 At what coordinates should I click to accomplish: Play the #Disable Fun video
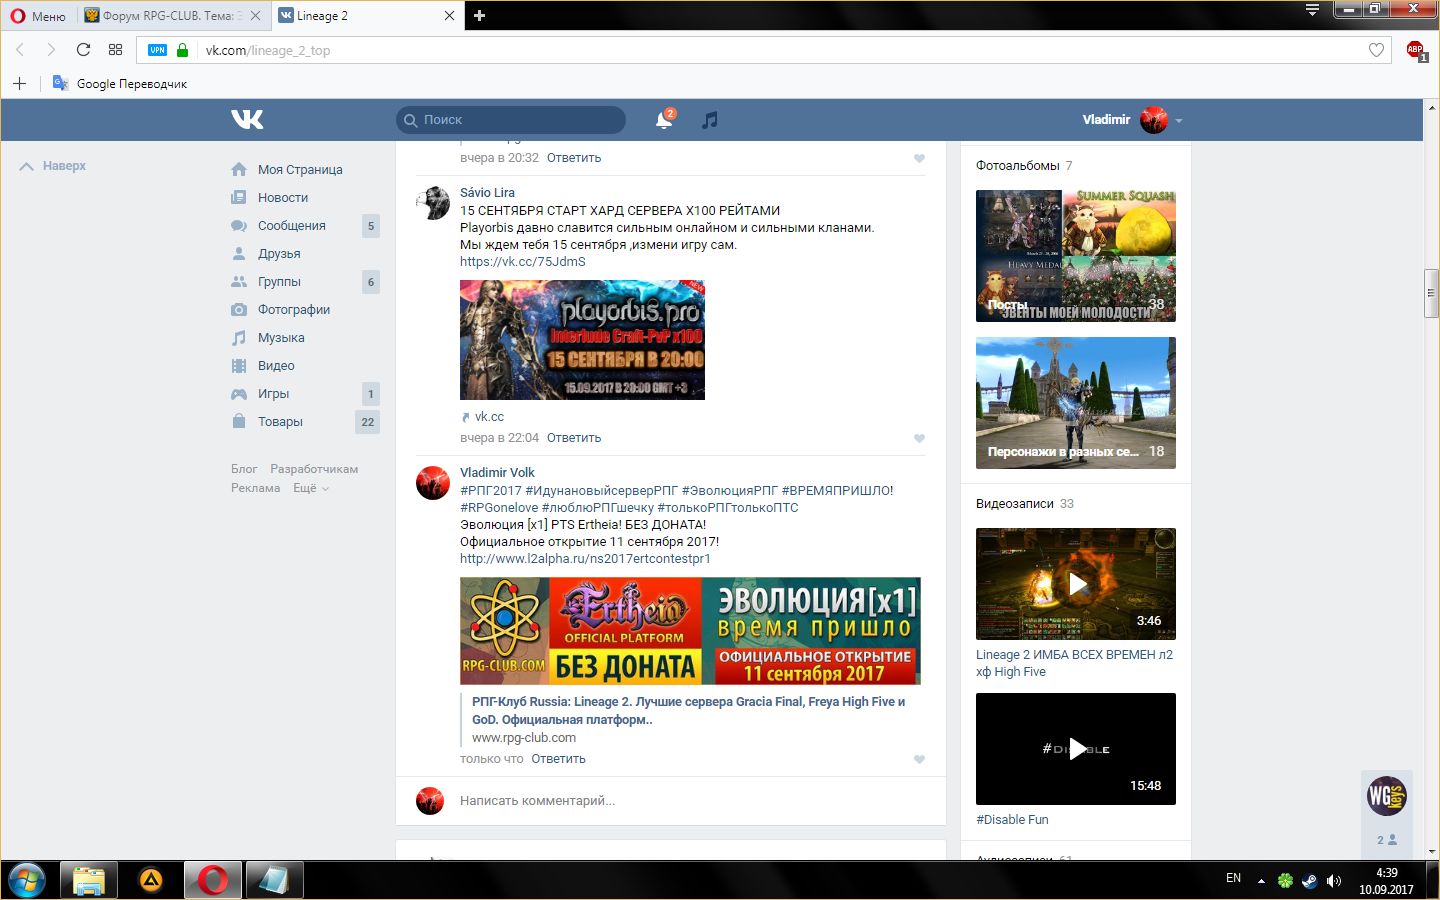1076,749
